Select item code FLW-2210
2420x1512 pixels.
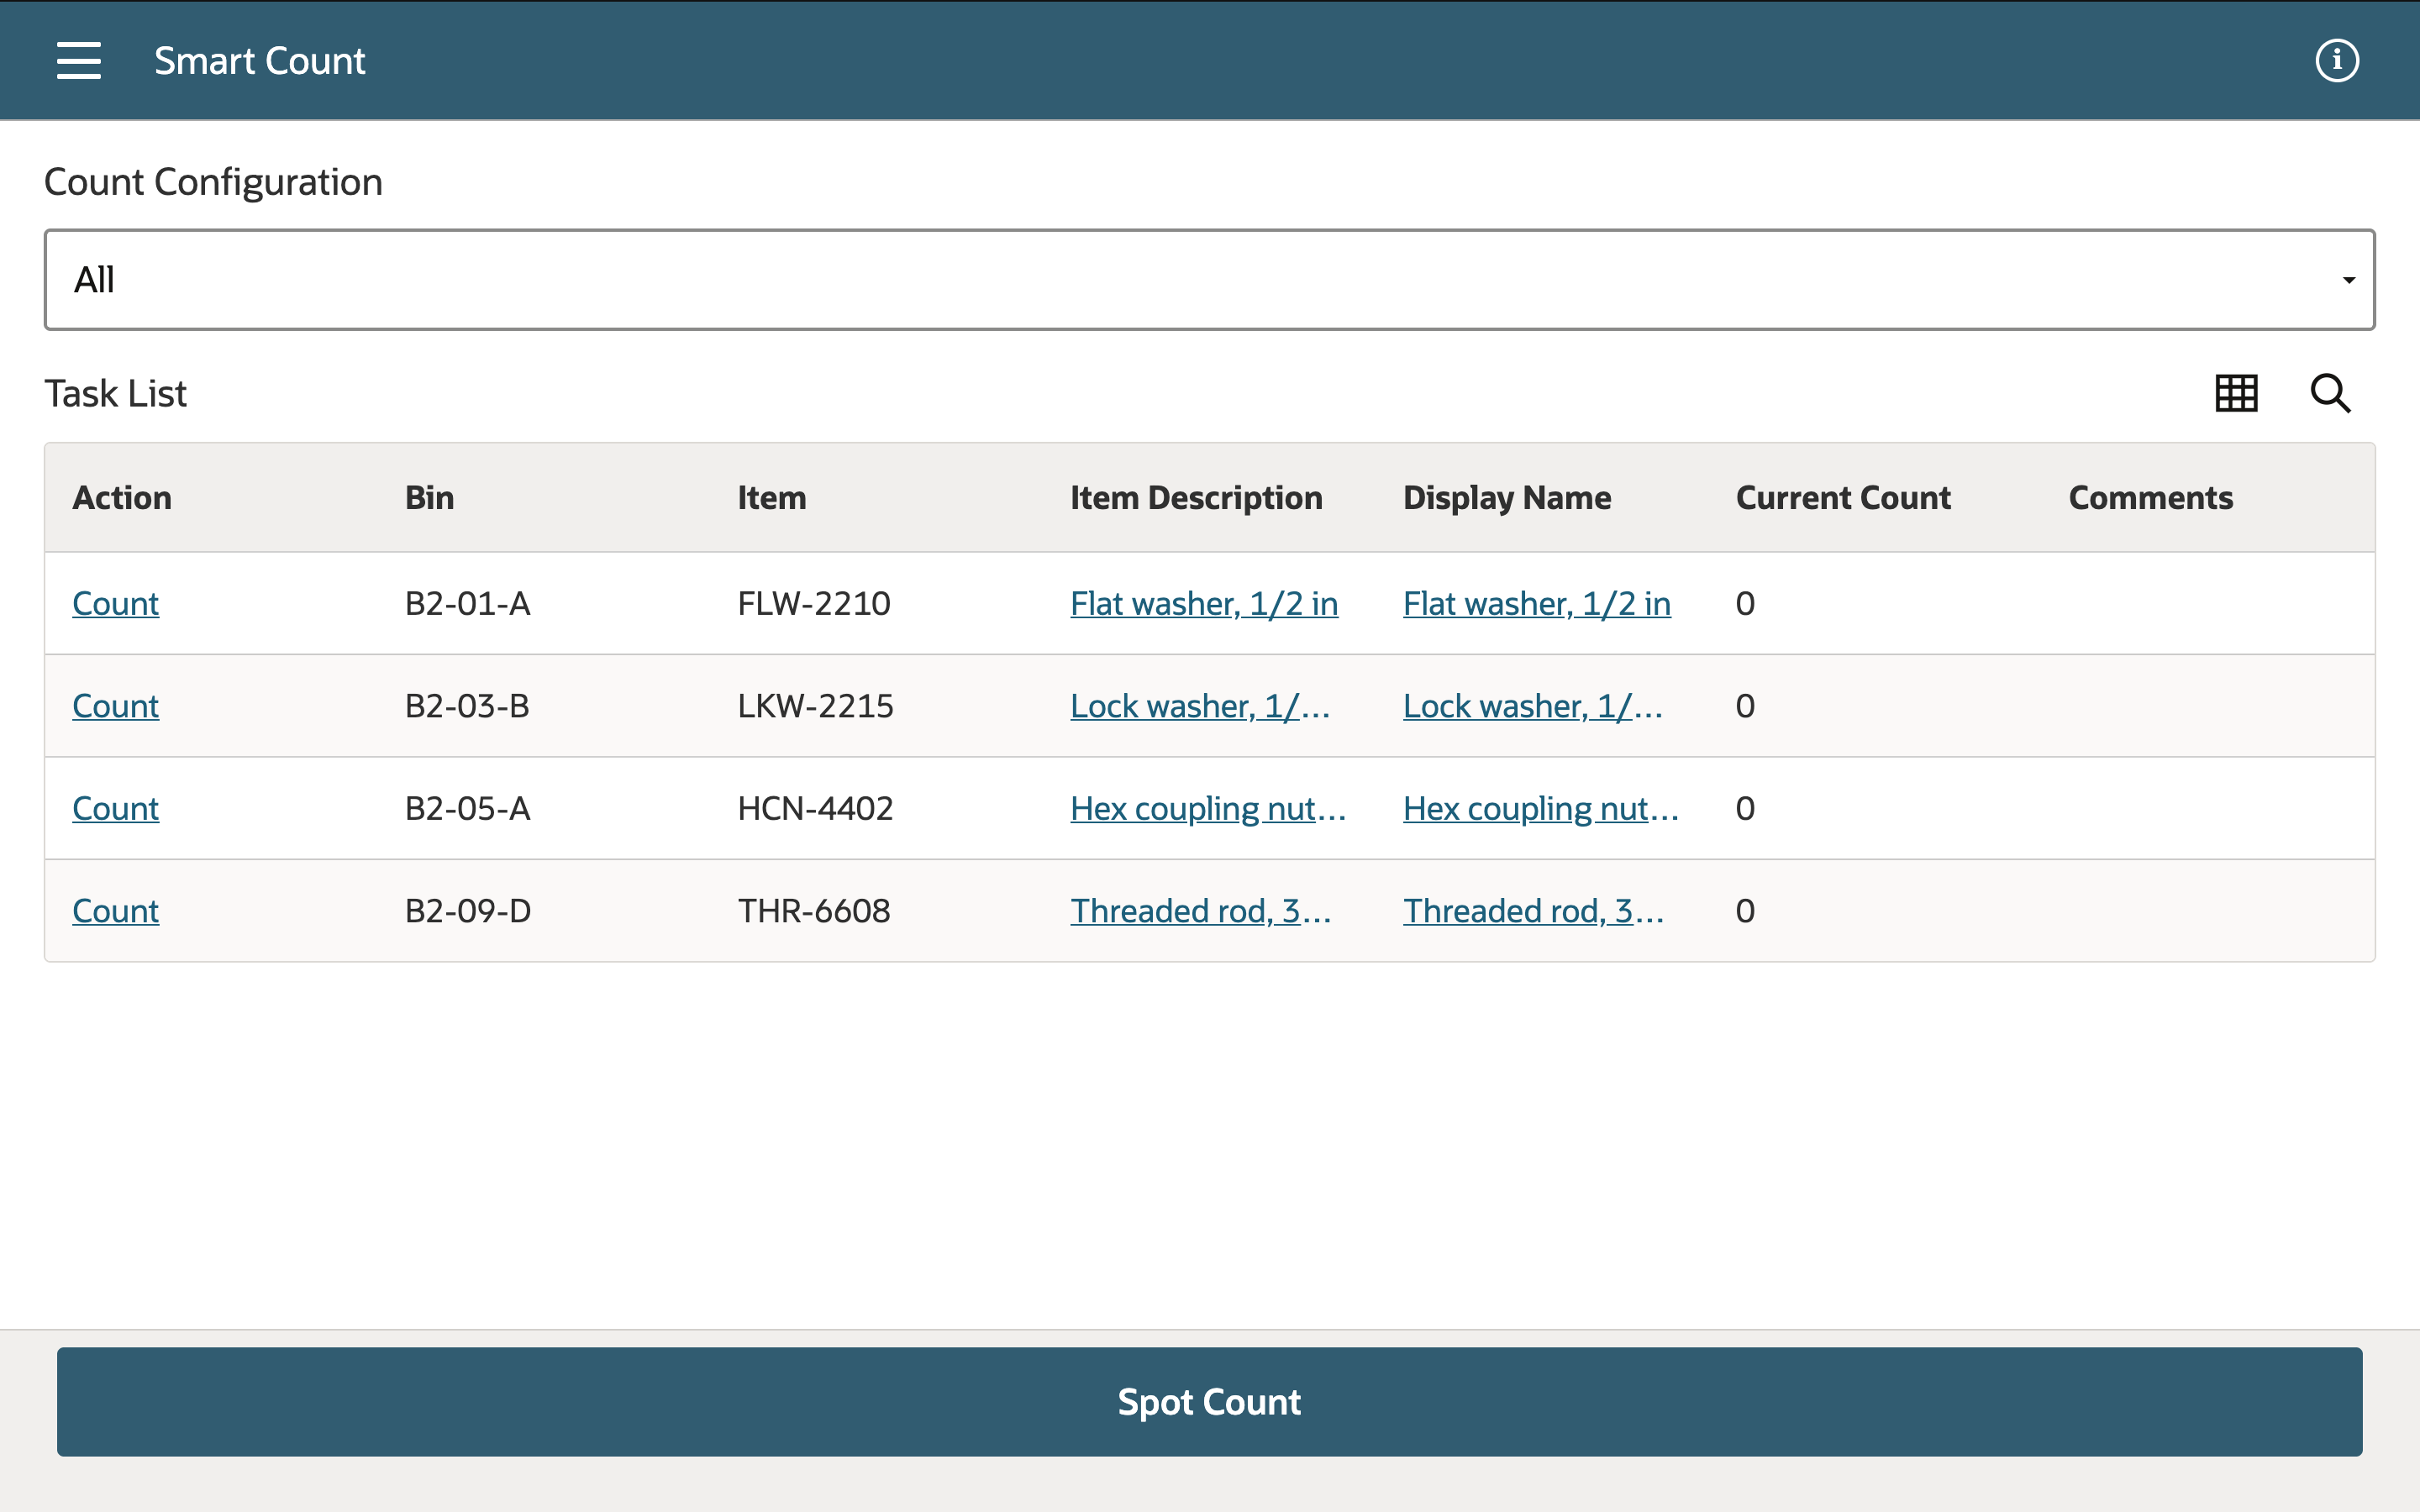(814, 603)
